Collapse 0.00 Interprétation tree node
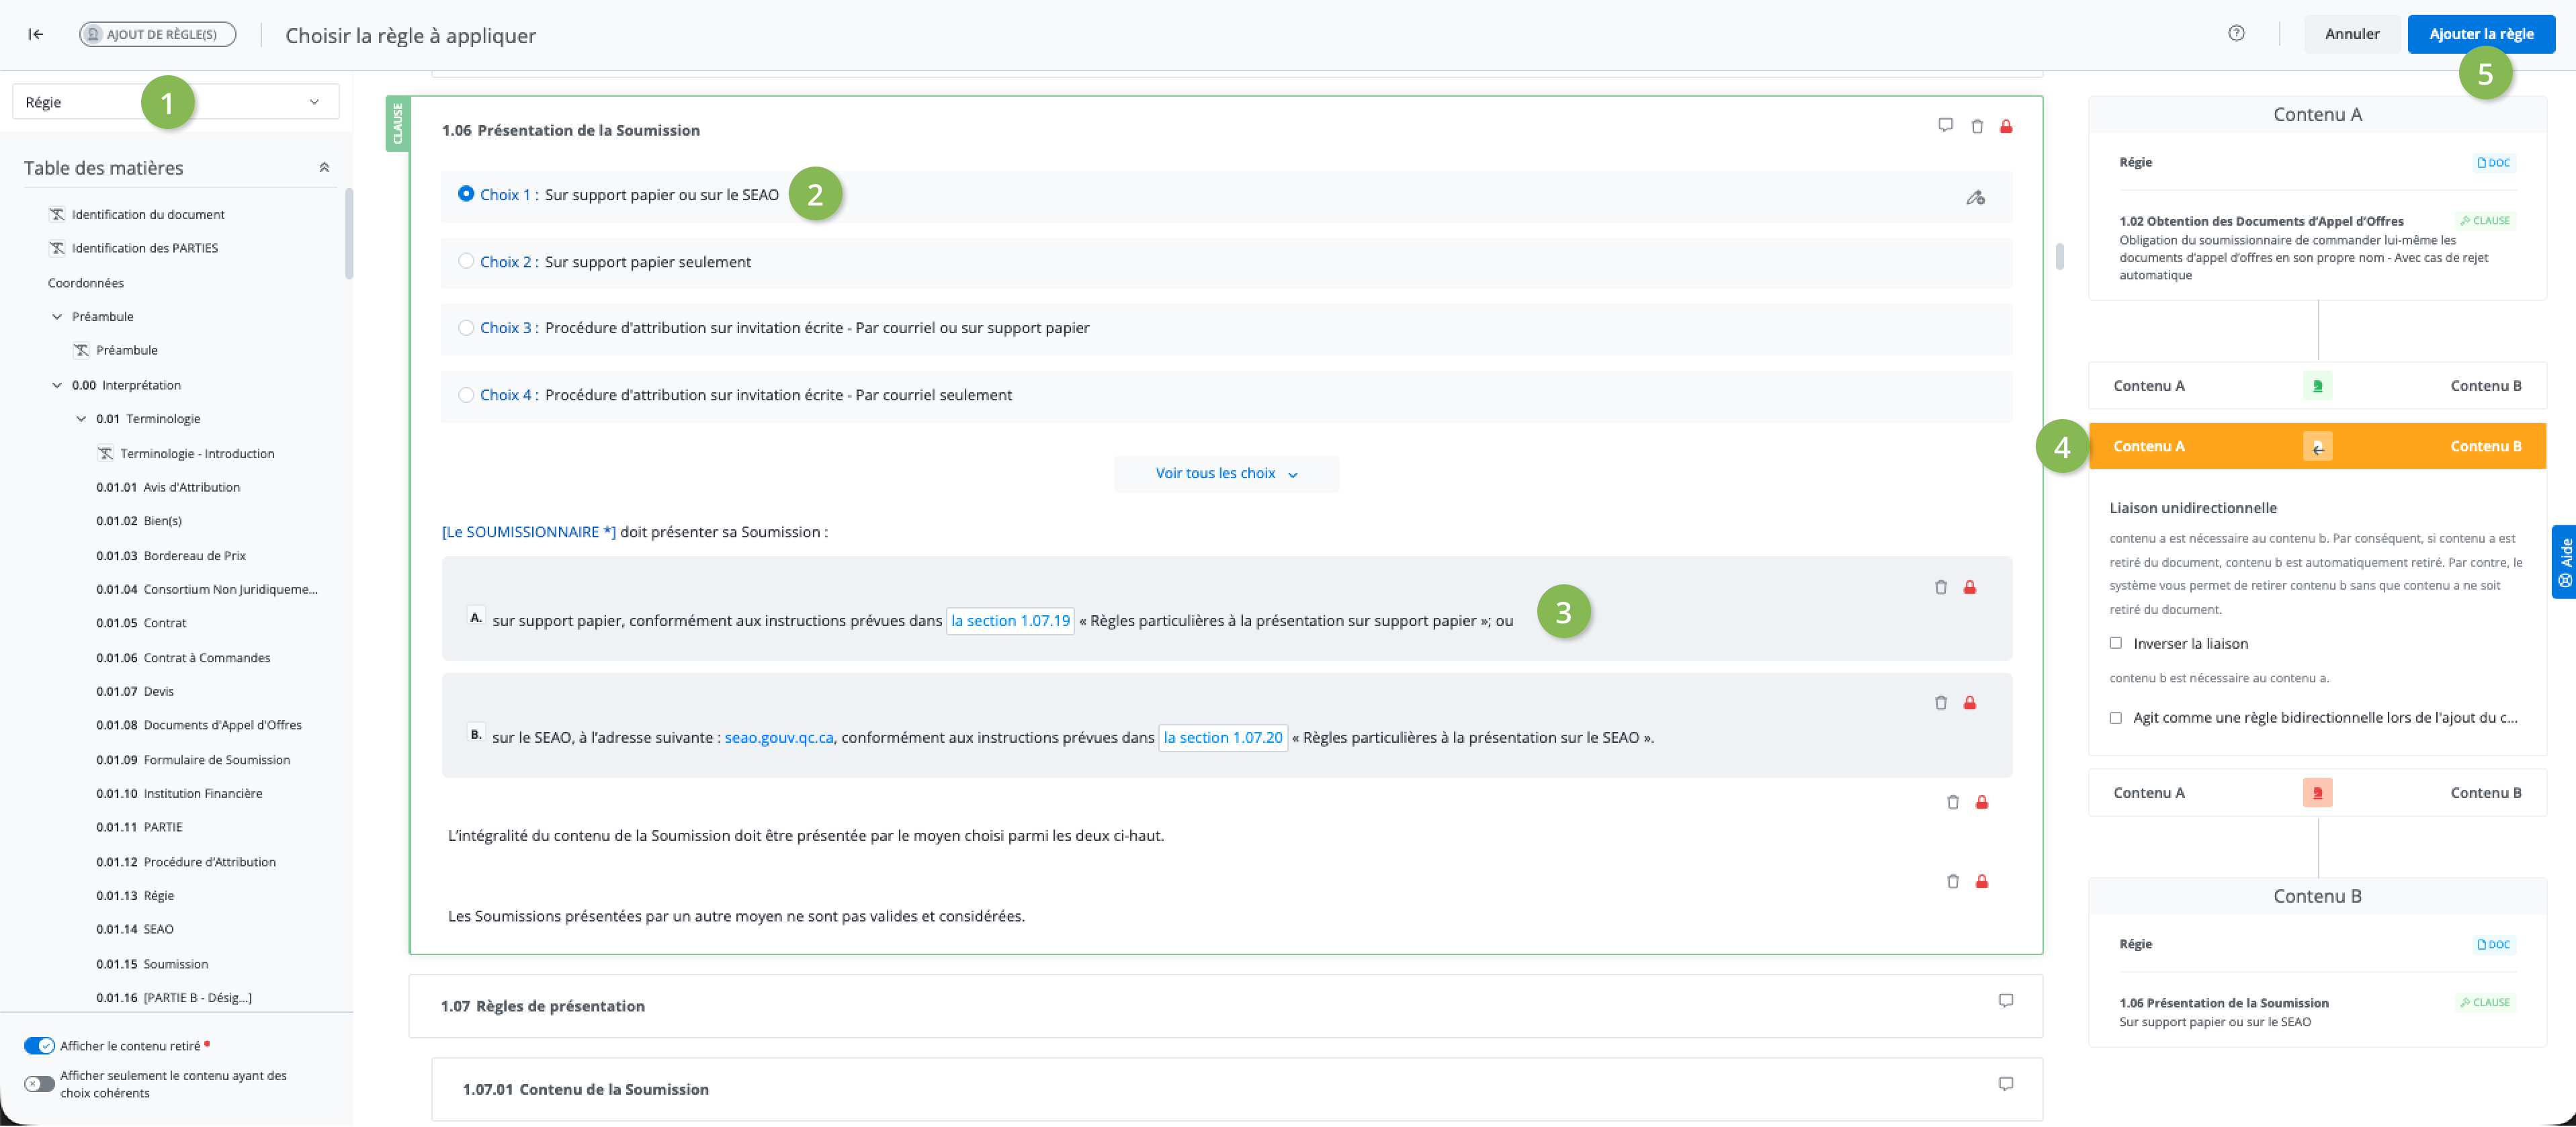This screenshot has width=2576, height=1127. (57, 385)
